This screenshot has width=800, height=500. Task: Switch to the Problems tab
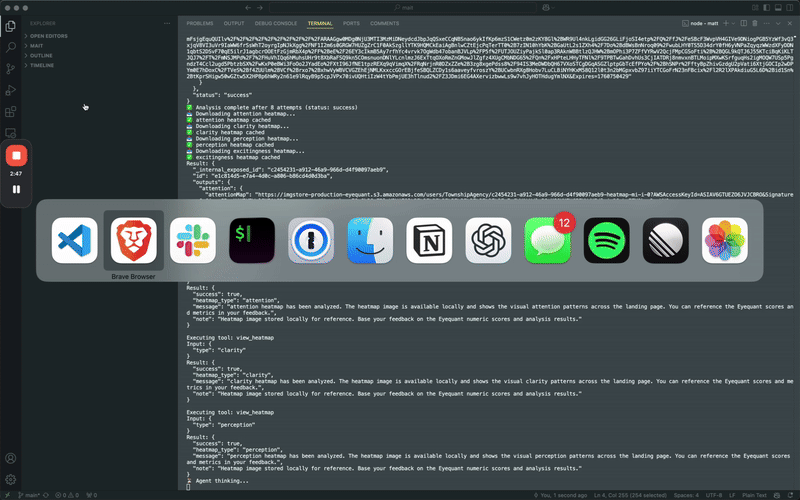[200, 22]
